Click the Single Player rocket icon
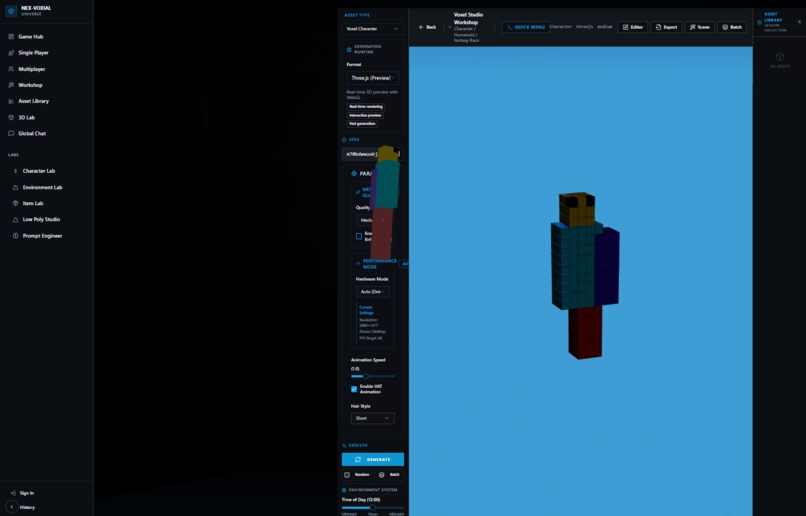Viewport: 806px width, 516px height. pyautogui.click(x=11, y=52)
